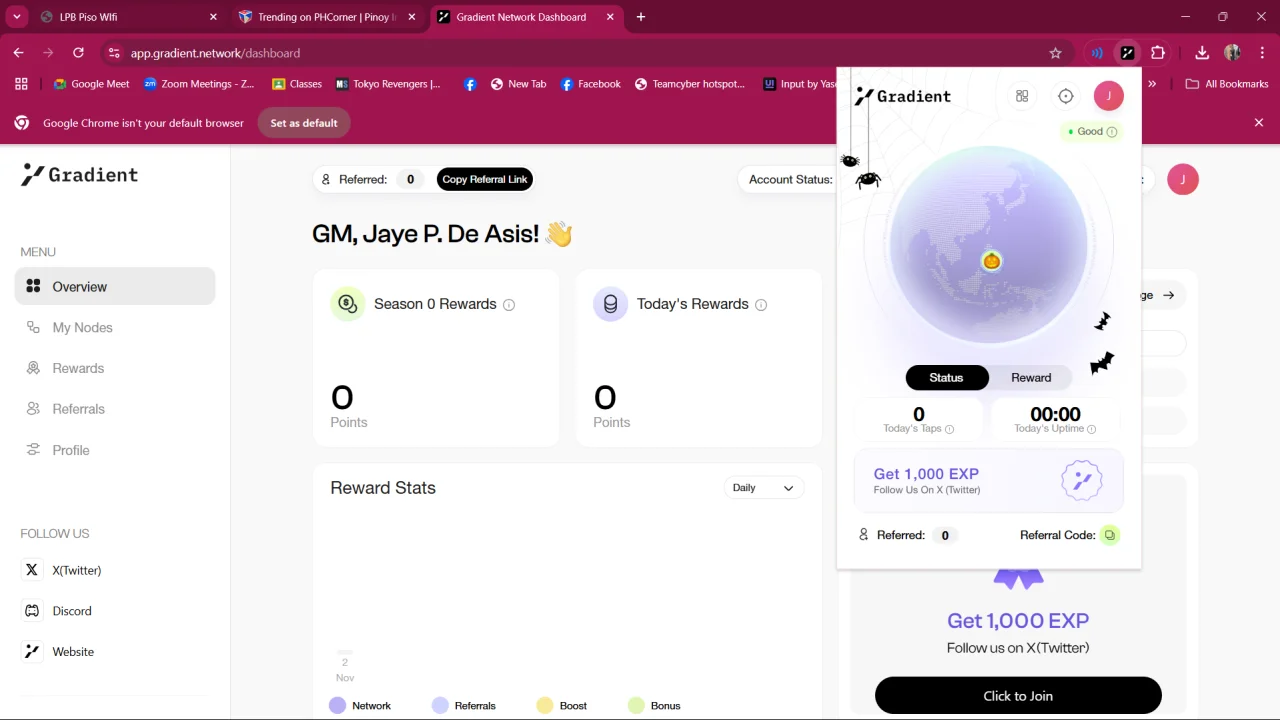Open the Chrome profile avatar
This screenshot has height=720, width=1280.
(x=1232, y=53)
